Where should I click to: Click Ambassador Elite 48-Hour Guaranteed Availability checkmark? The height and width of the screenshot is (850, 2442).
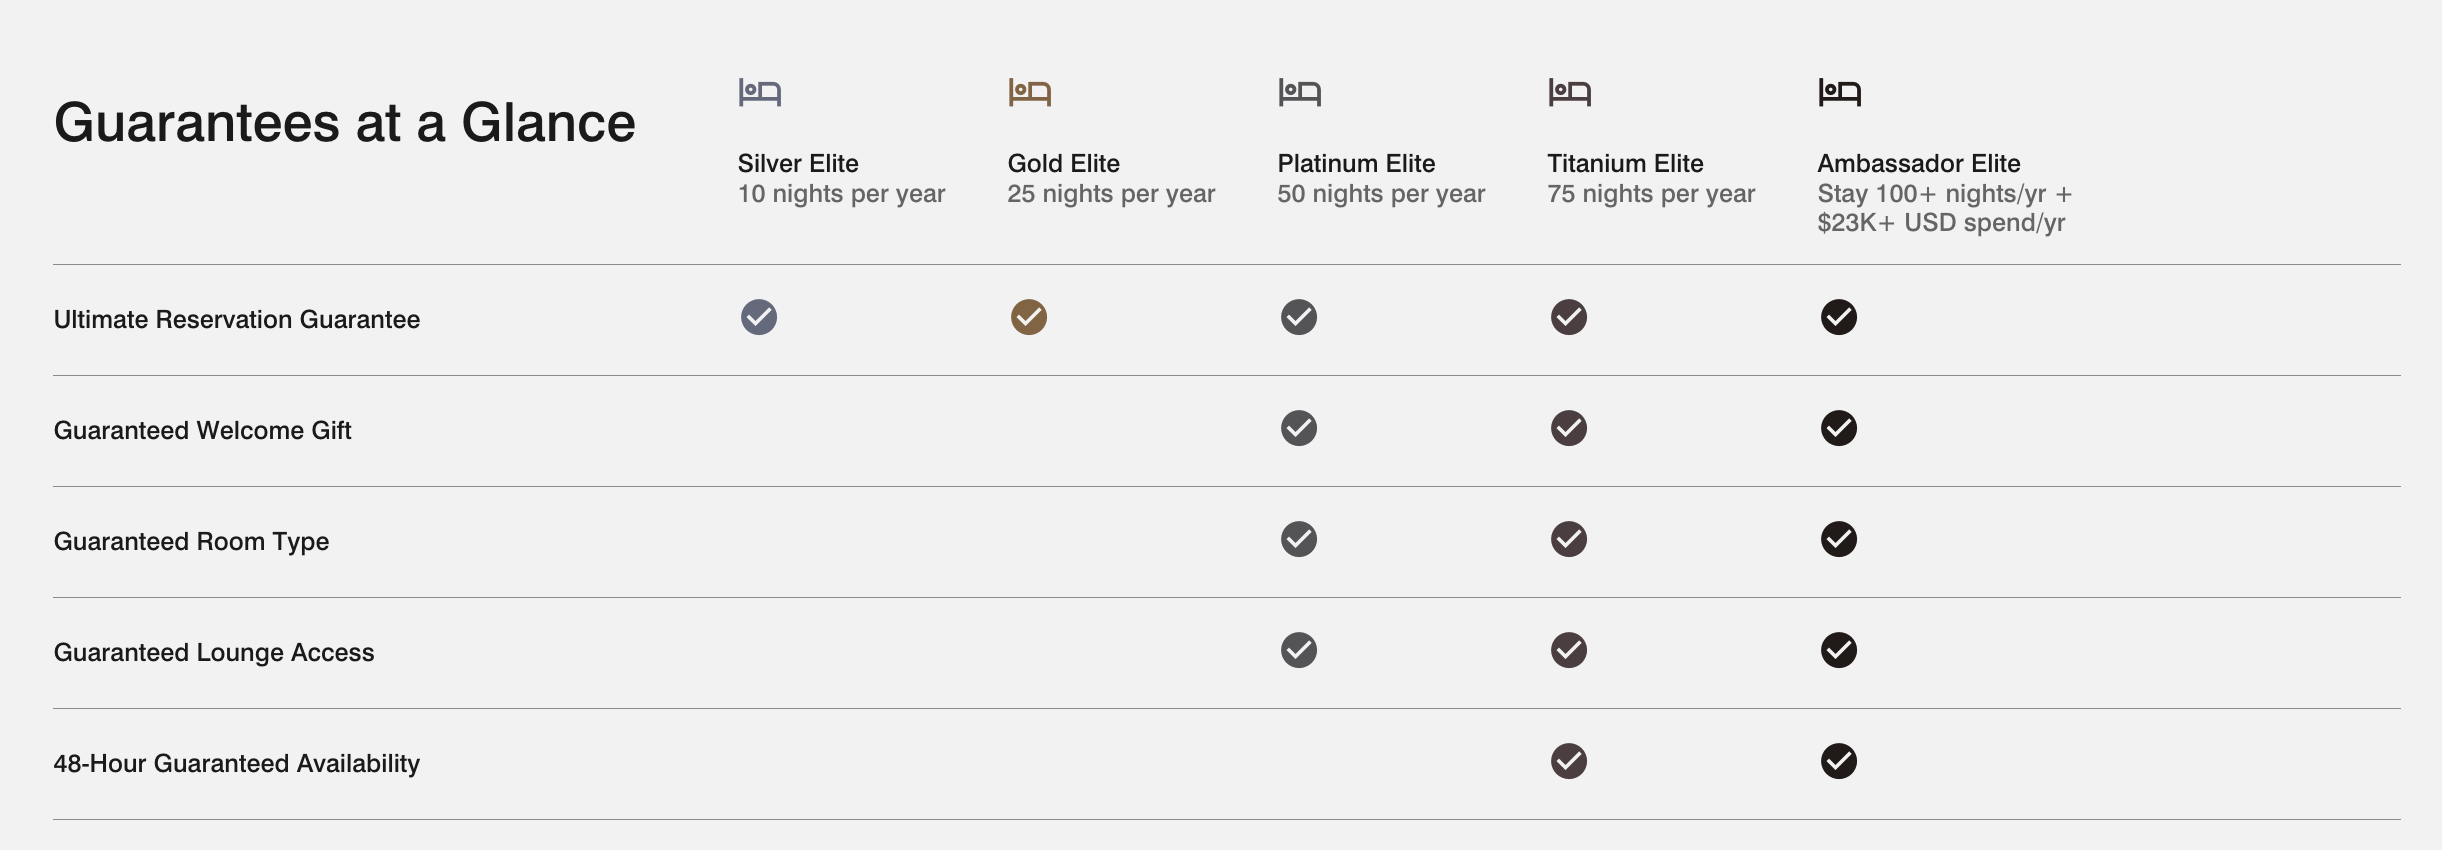coord(1839,761)
